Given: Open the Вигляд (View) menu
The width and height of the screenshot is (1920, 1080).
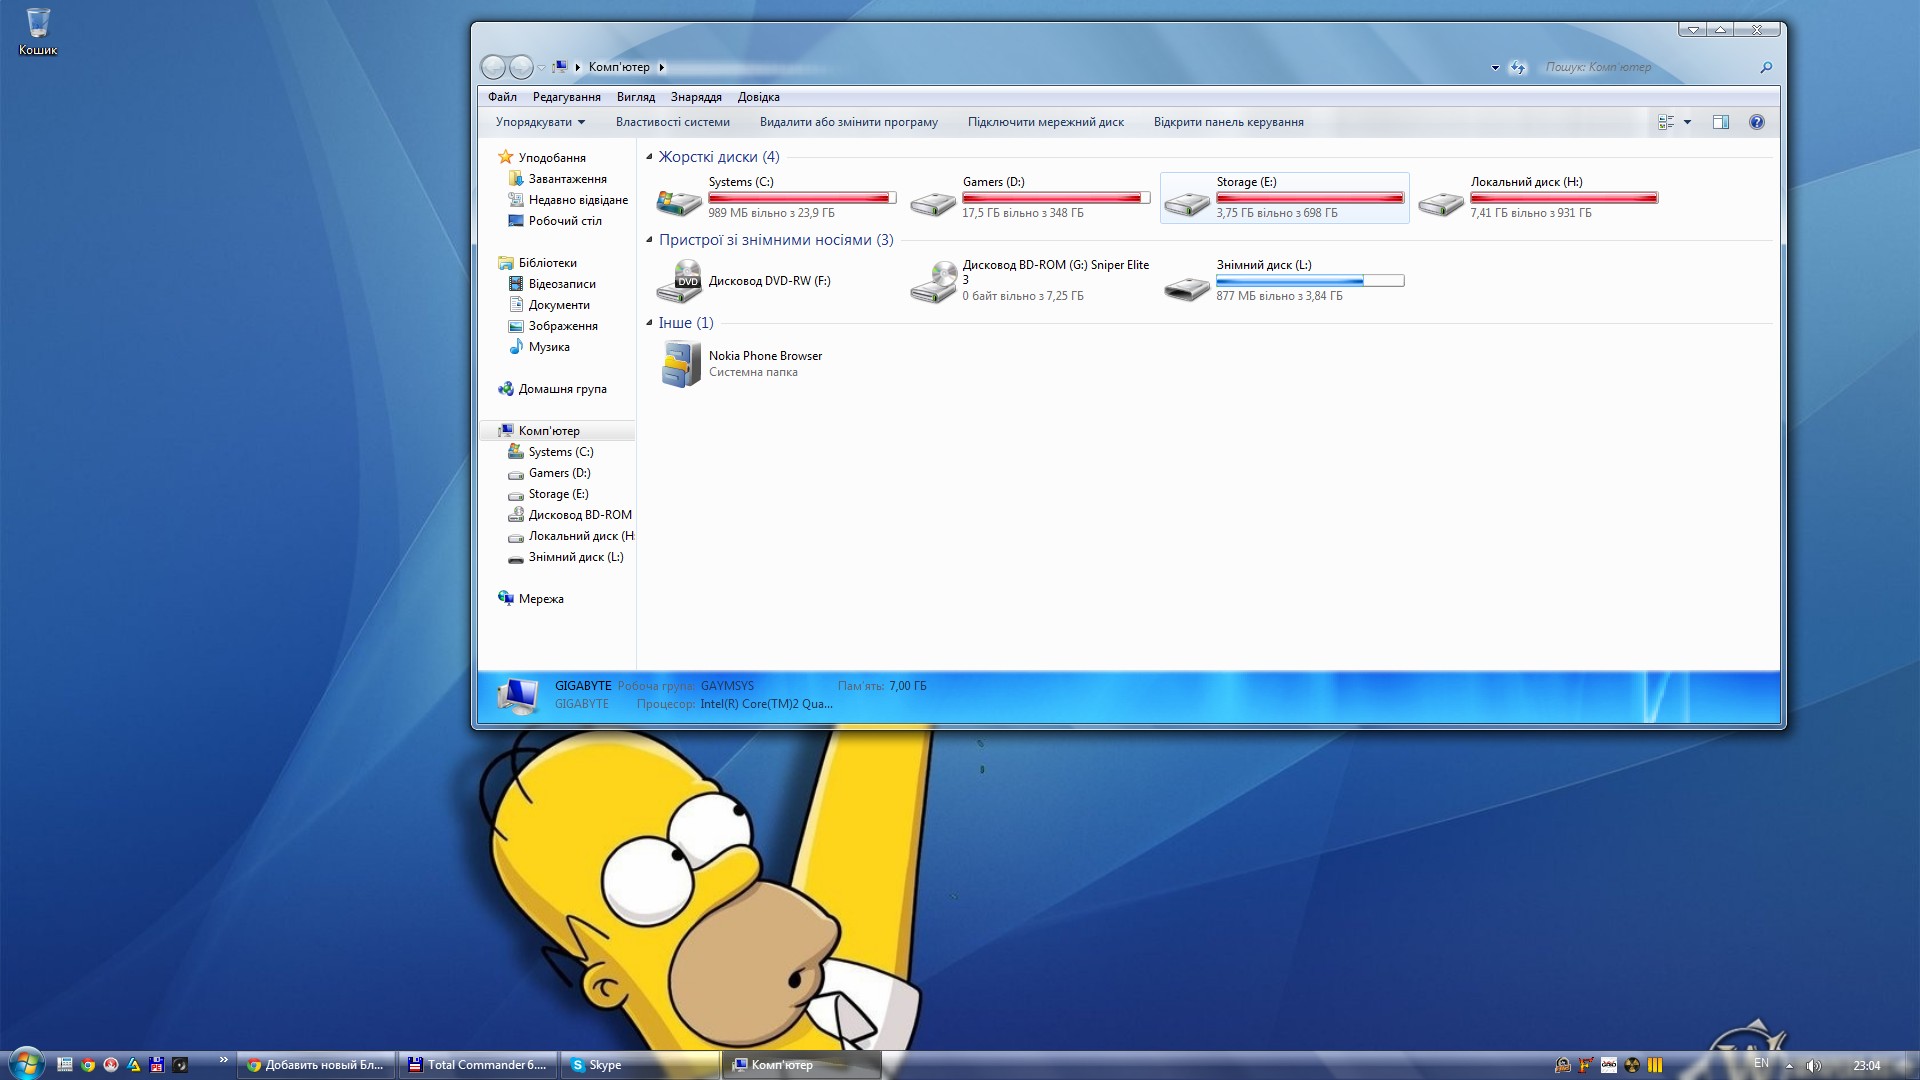Looking at the screenshot, I should tap(635, 97).
